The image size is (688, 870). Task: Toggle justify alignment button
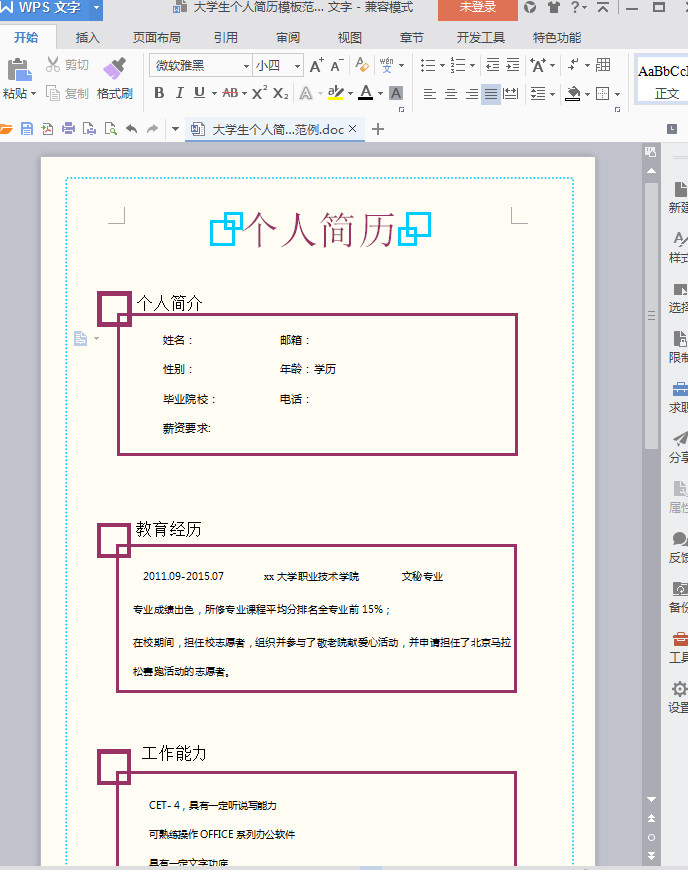[x=490, y=94]
